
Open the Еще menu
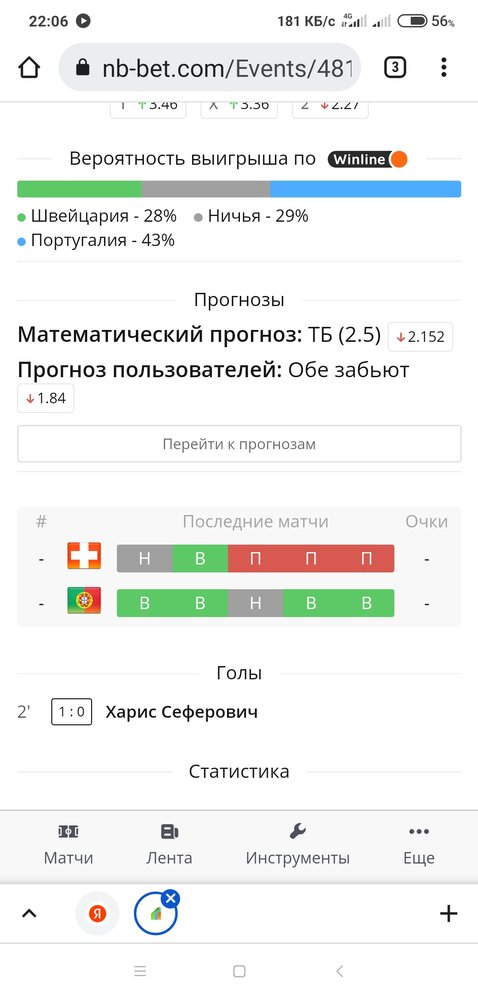click(419, 844)
